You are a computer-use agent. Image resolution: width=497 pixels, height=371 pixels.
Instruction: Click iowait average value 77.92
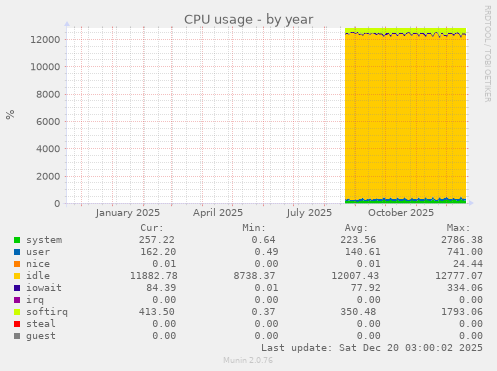(365, 288)
